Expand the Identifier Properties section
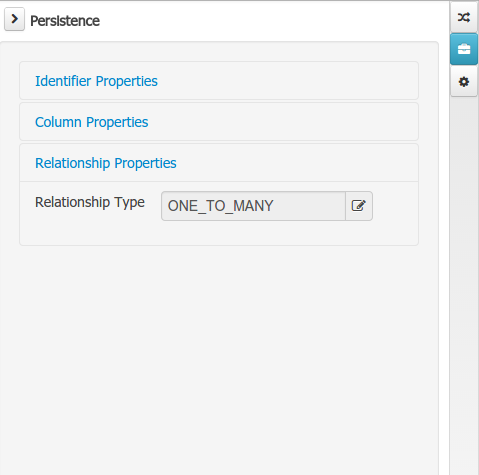The width and height of the screenshot is (479, 475). (x=219, y=81)
